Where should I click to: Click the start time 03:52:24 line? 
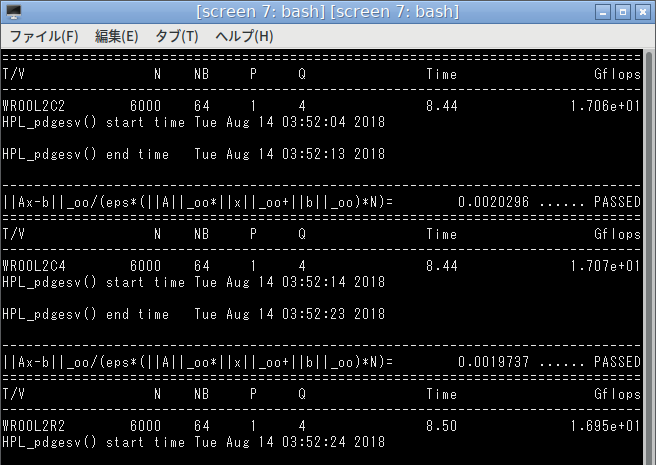click(x=194, y=442)
